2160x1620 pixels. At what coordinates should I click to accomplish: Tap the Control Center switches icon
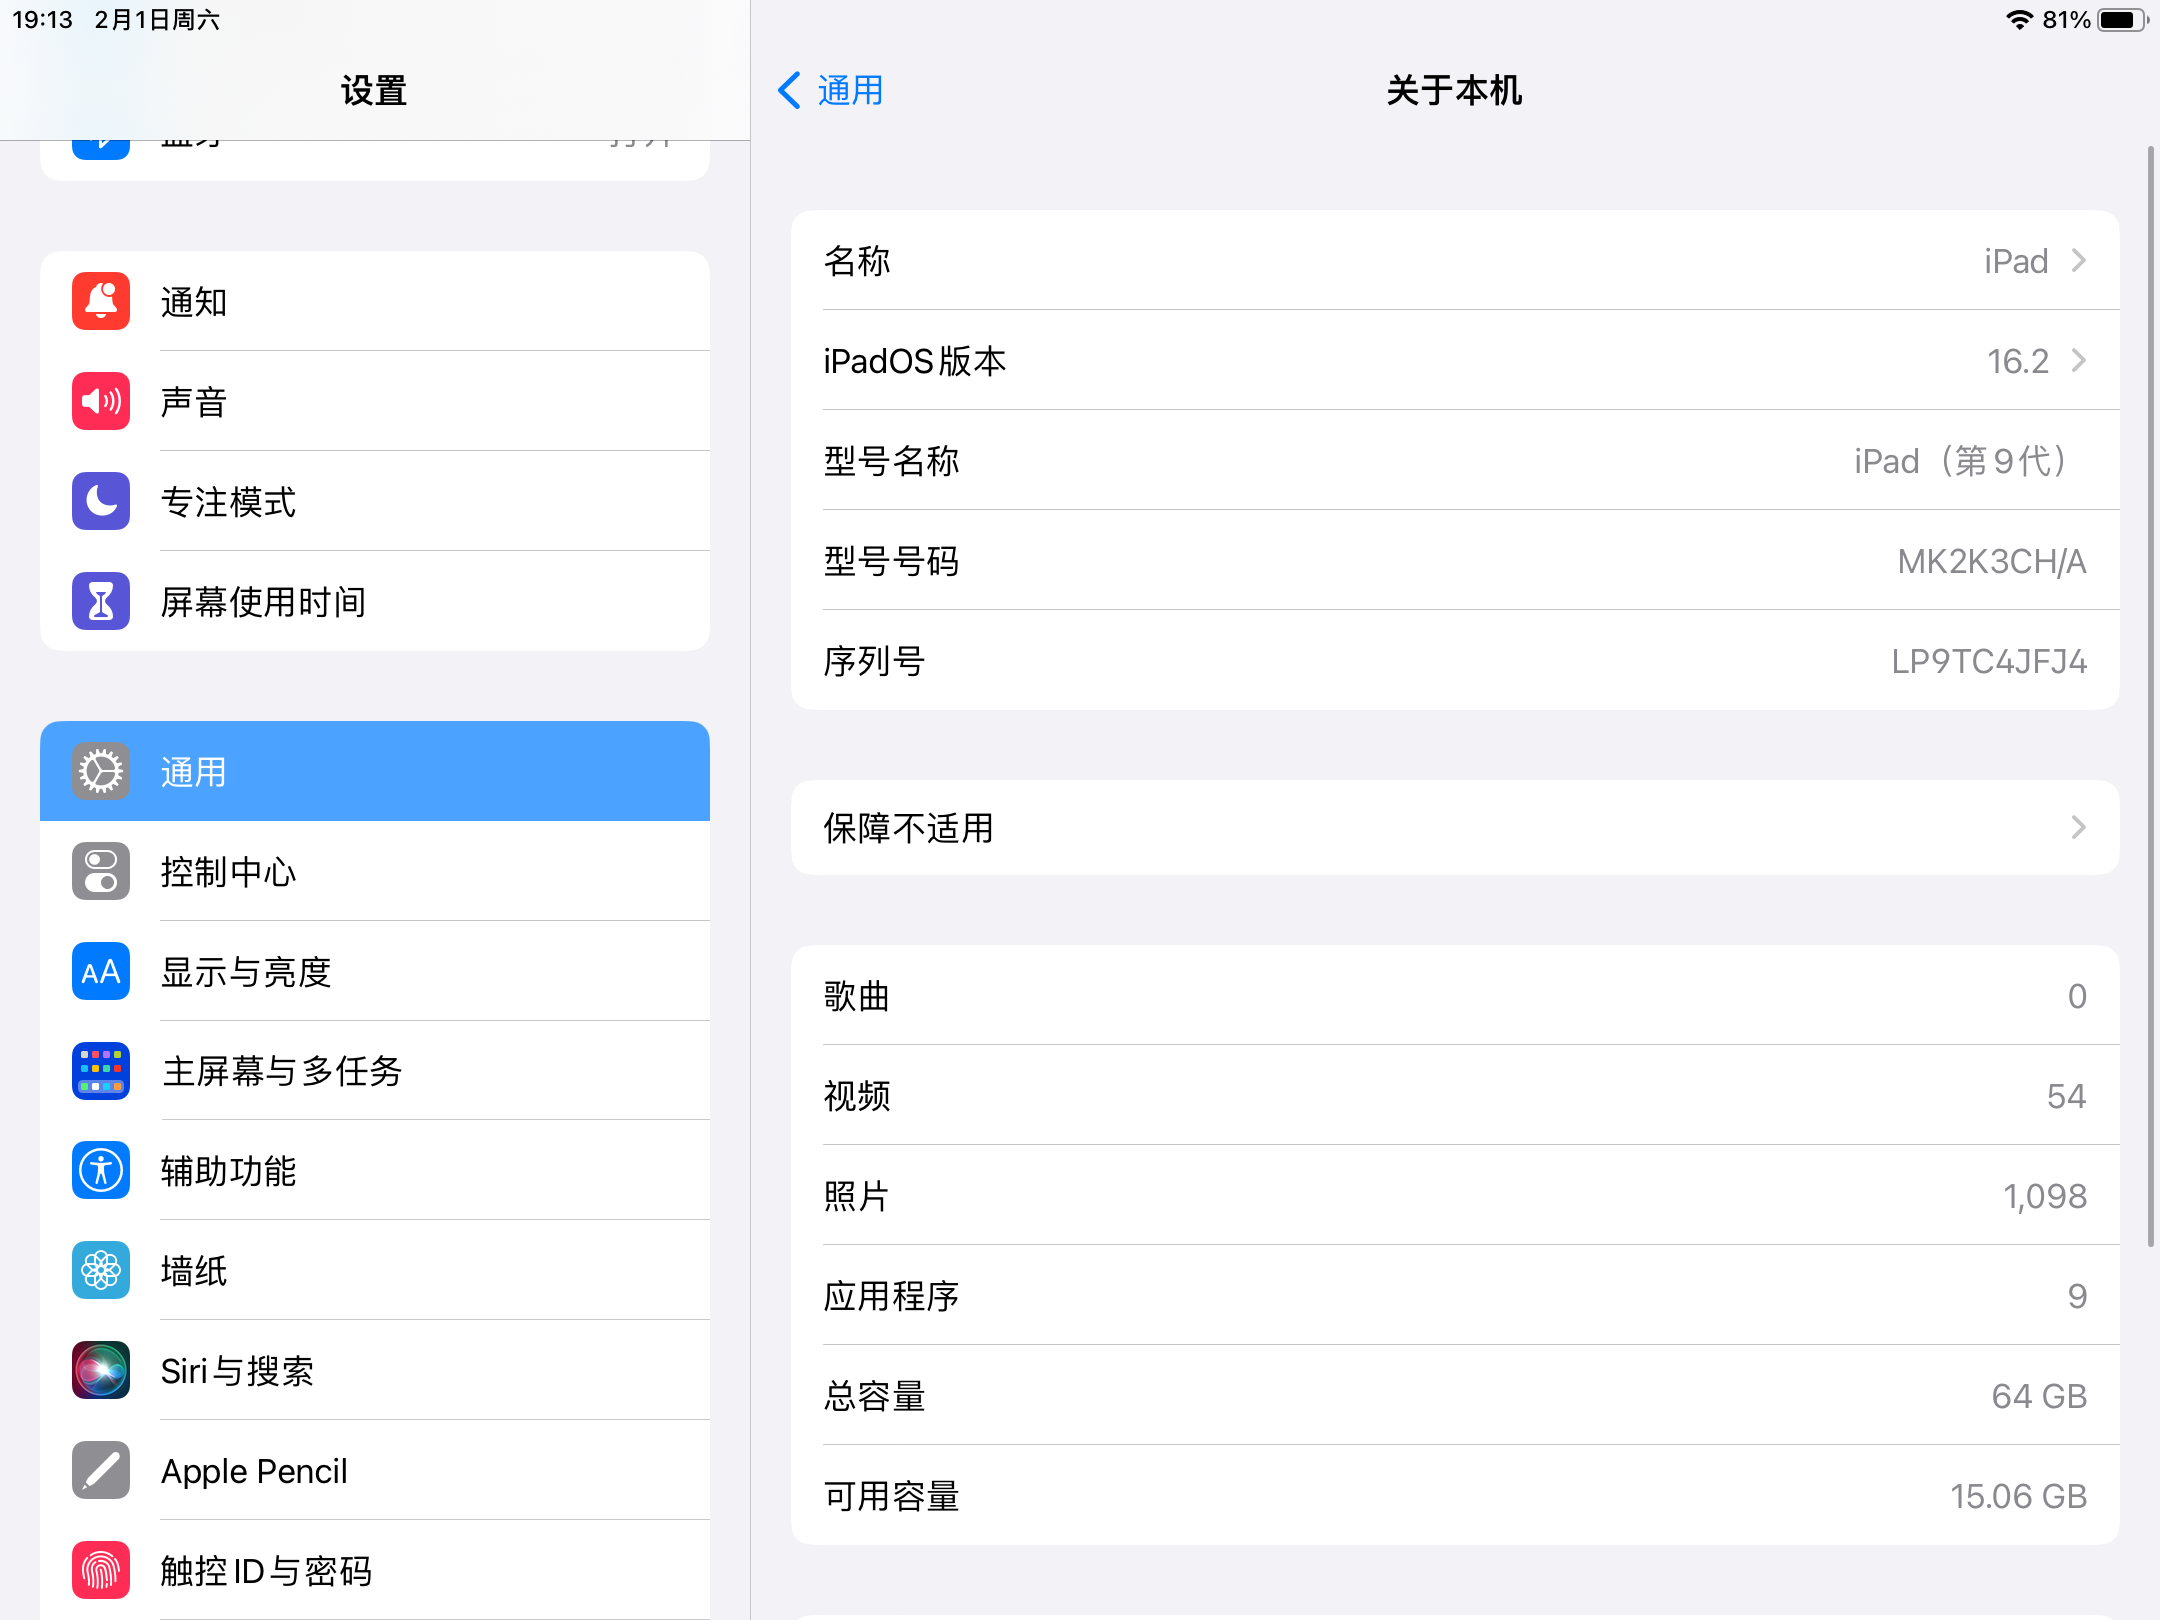tap(101, 871)
